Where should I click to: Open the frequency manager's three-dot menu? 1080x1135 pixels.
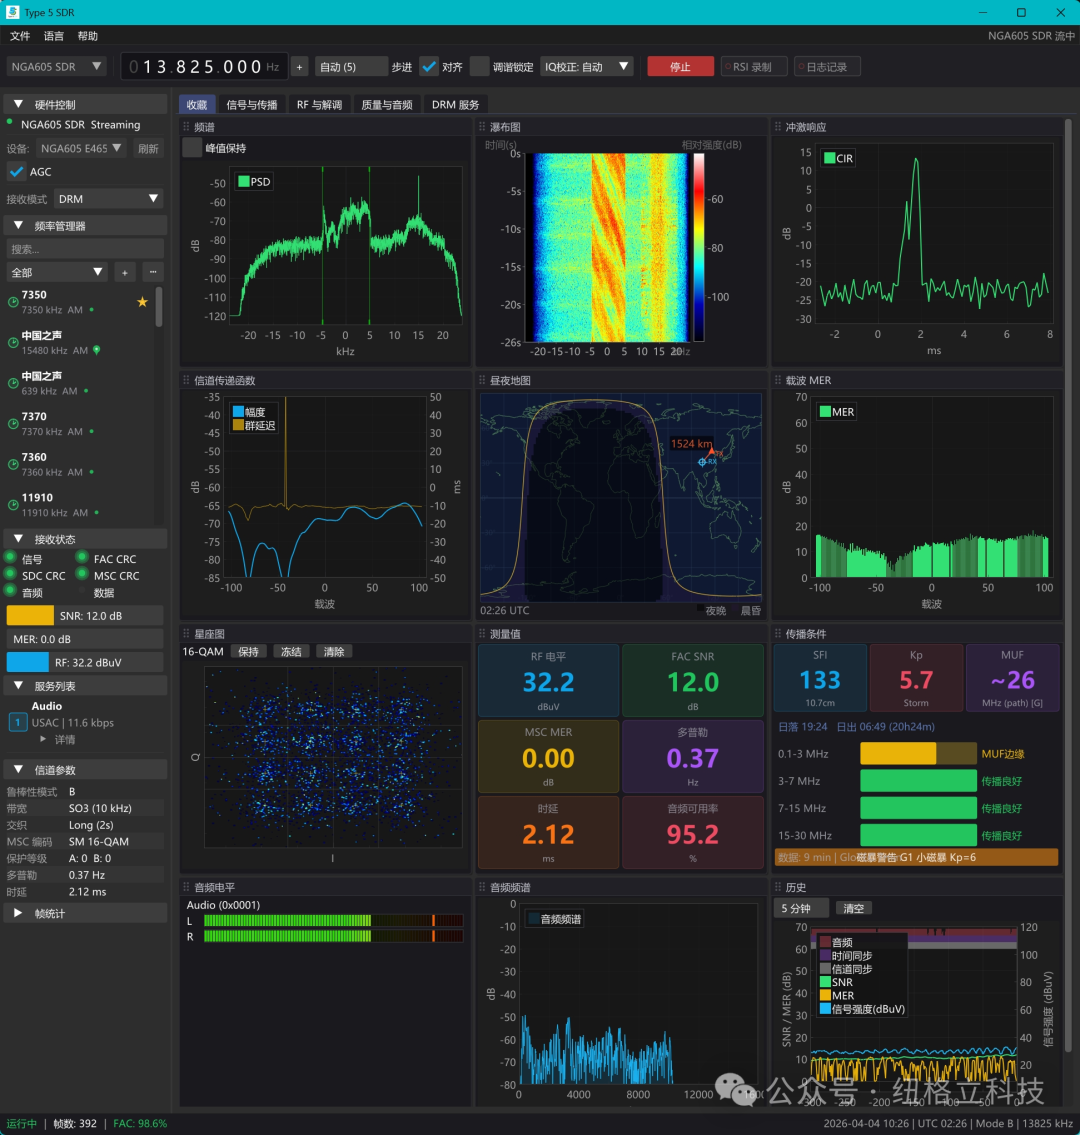pos(153,272)
